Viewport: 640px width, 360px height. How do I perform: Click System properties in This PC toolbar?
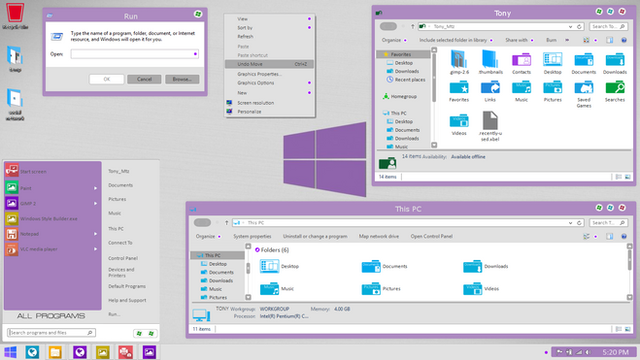[x=252, y=236]
